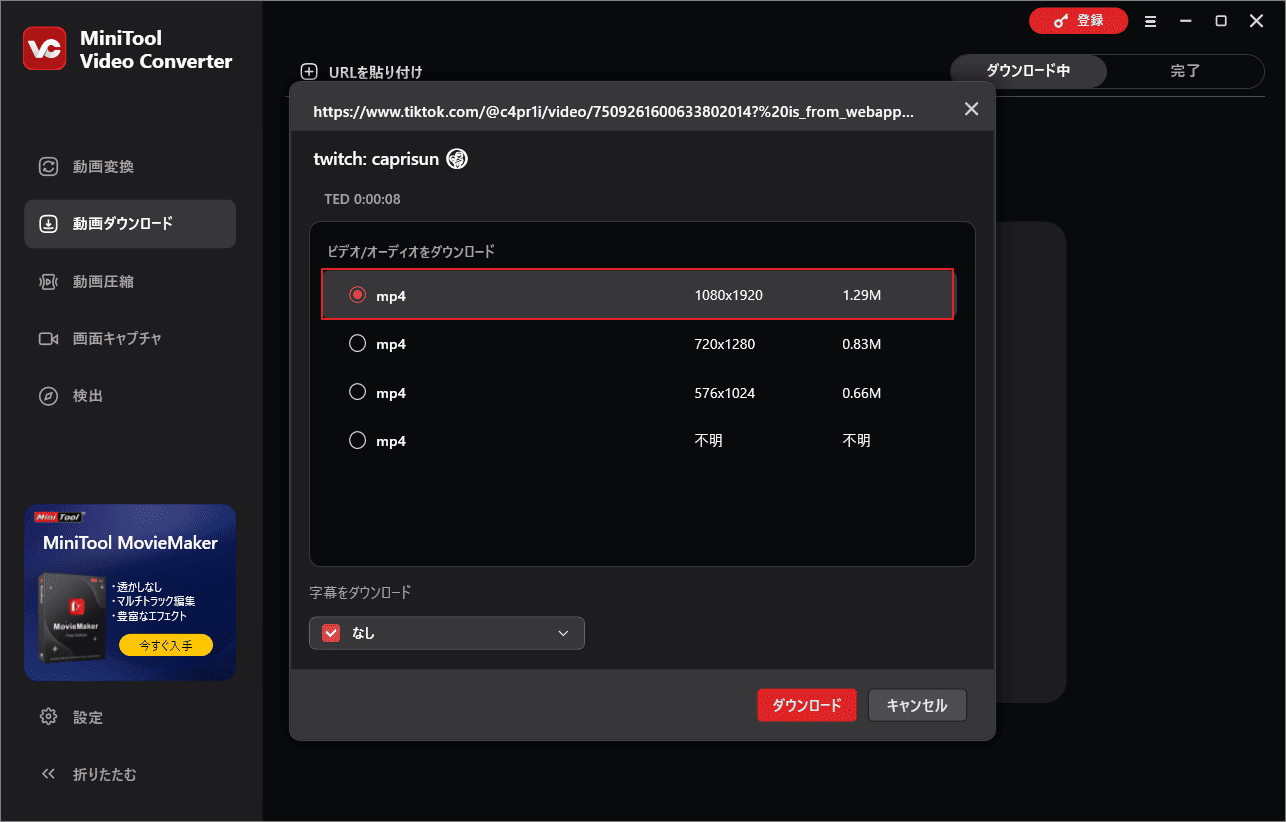Click the 設定 gear icon in sidebar

coord(48,717)
